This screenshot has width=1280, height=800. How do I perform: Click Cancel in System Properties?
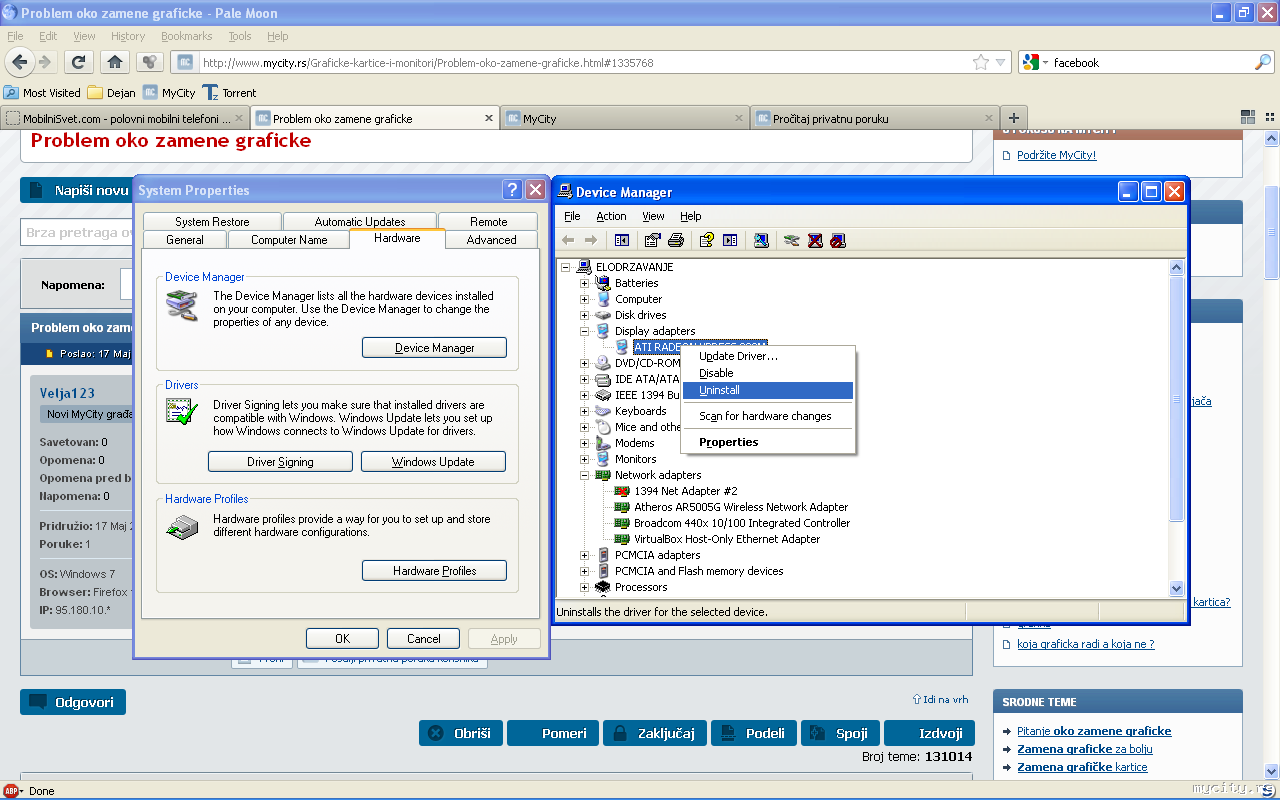423,639
